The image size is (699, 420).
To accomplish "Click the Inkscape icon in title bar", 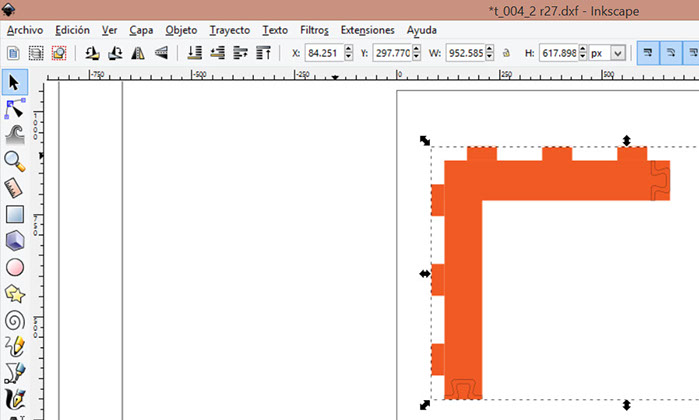I will pos(8,9).
